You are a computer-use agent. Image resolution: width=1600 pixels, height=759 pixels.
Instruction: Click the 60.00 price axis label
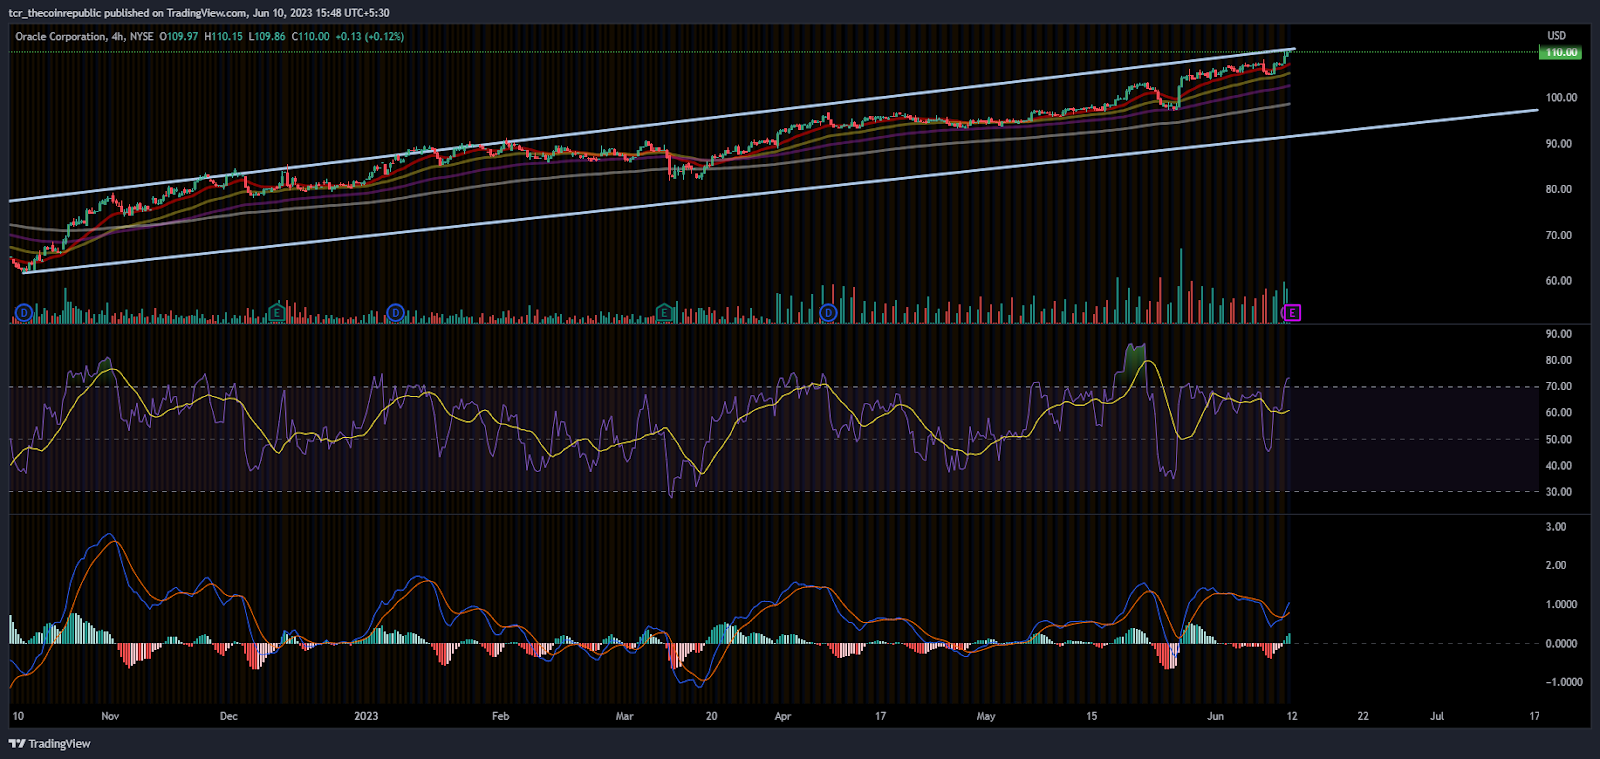(x=1558, y=281)
